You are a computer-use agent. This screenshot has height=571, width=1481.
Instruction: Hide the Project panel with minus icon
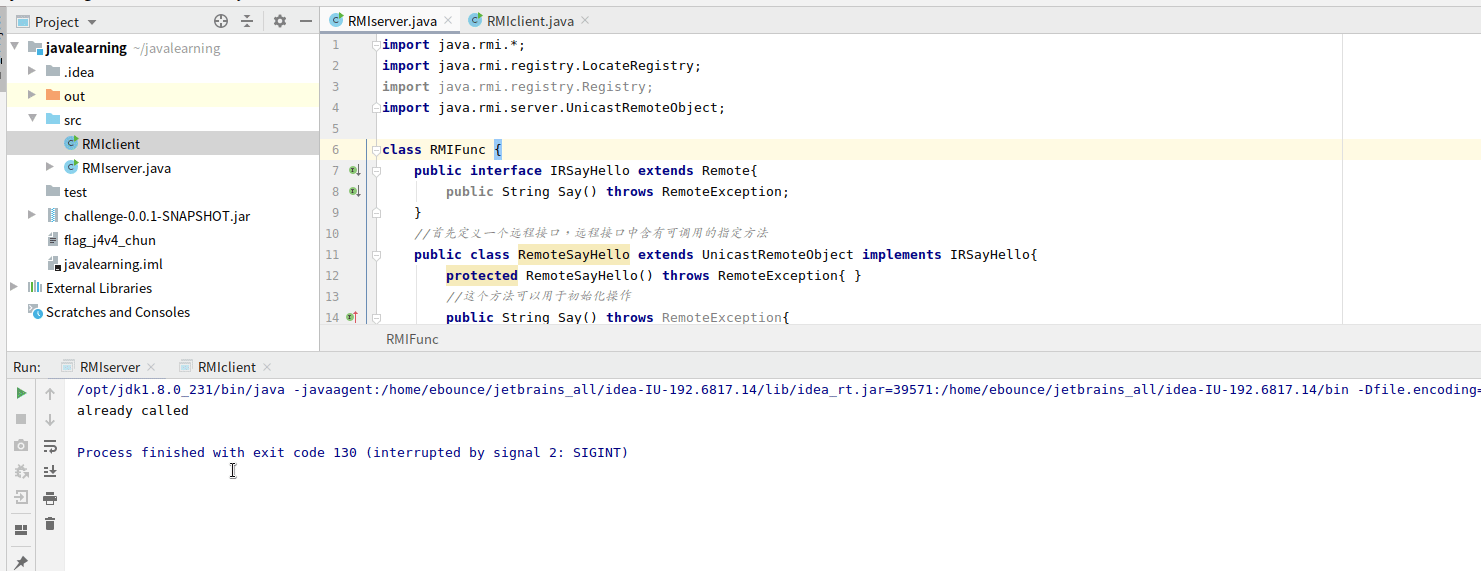coord(304,21)
